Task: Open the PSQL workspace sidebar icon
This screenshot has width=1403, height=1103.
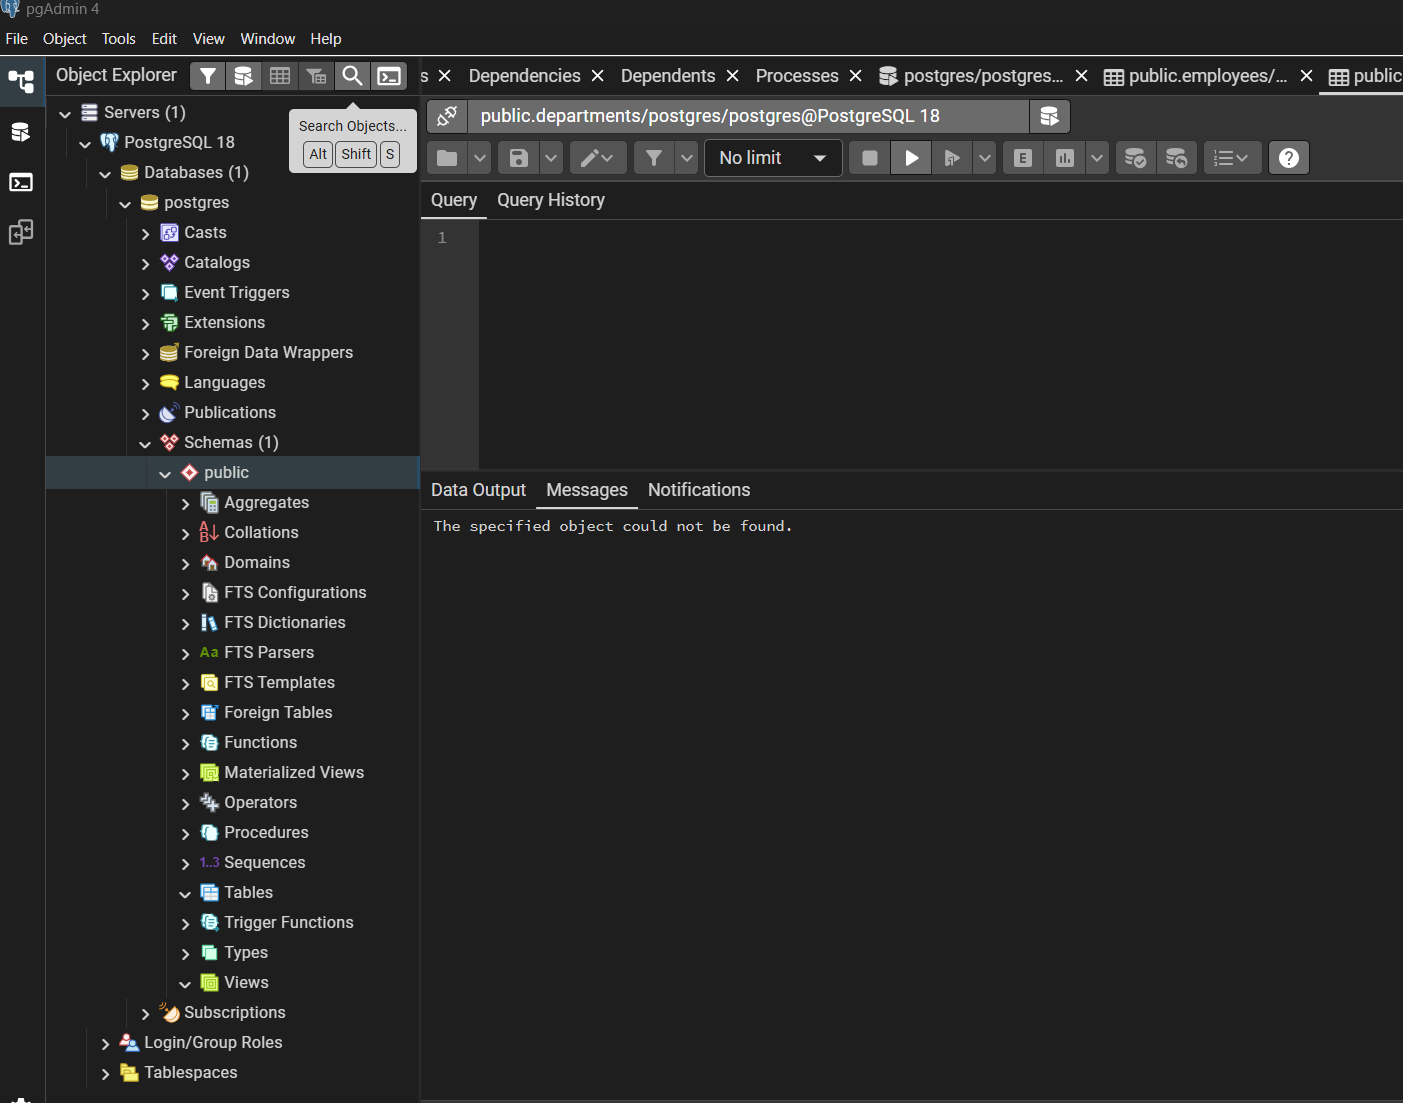Action: [x=21, y=182]
